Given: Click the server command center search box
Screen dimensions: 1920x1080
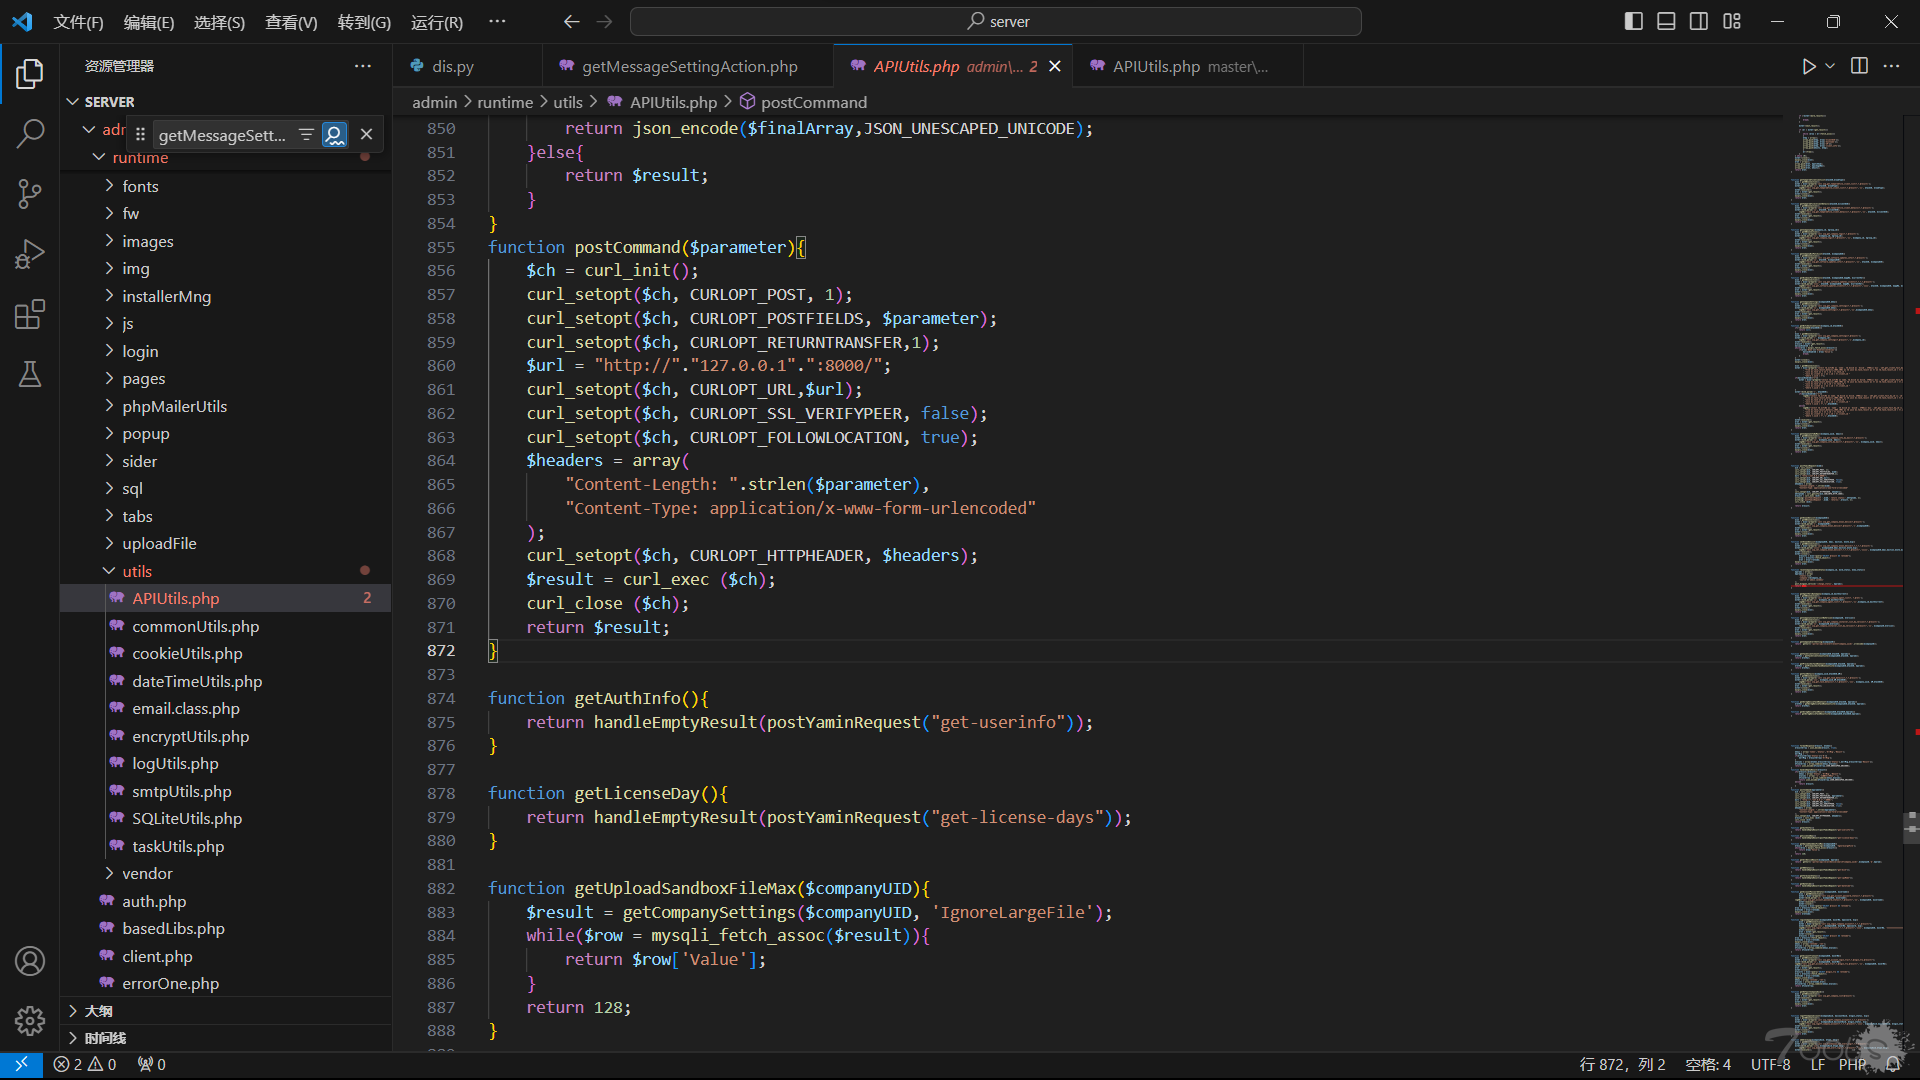Looking at the screenshot, I should (x=995, y=21).
